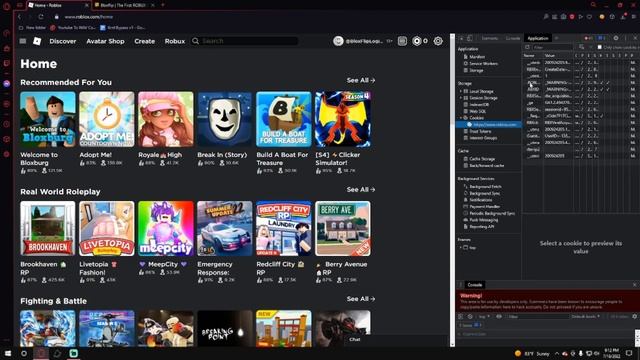Click taskbar microphone tray icon
640x360 pixels.
click(580, 353)
